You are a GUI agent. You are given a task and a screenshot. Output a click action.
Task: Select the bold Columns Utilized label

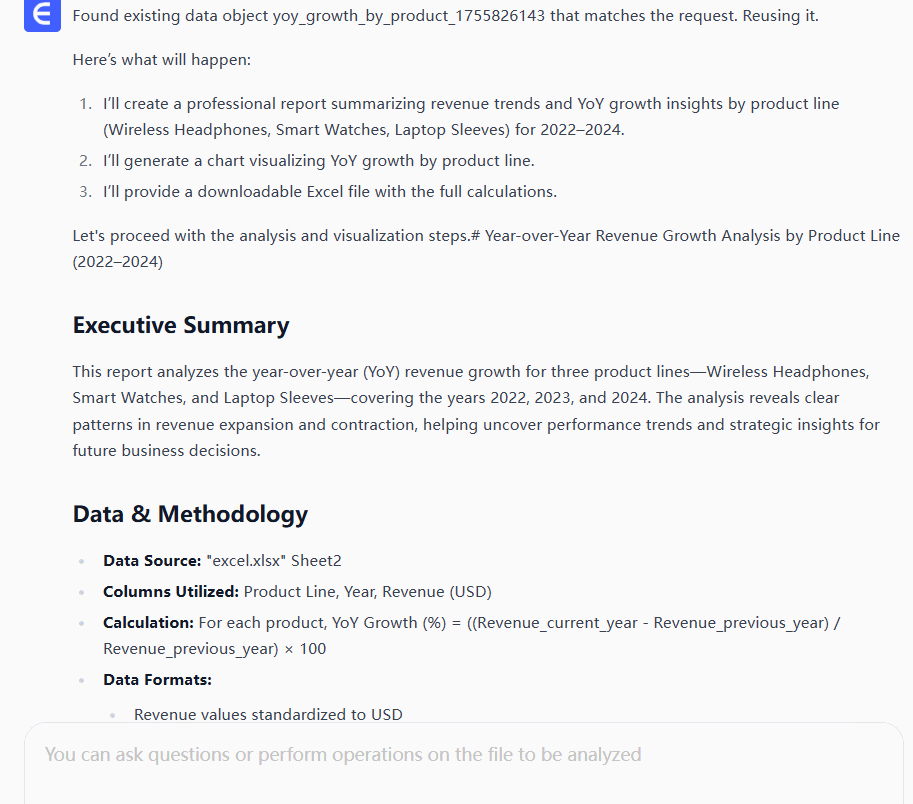click(171, 591)
